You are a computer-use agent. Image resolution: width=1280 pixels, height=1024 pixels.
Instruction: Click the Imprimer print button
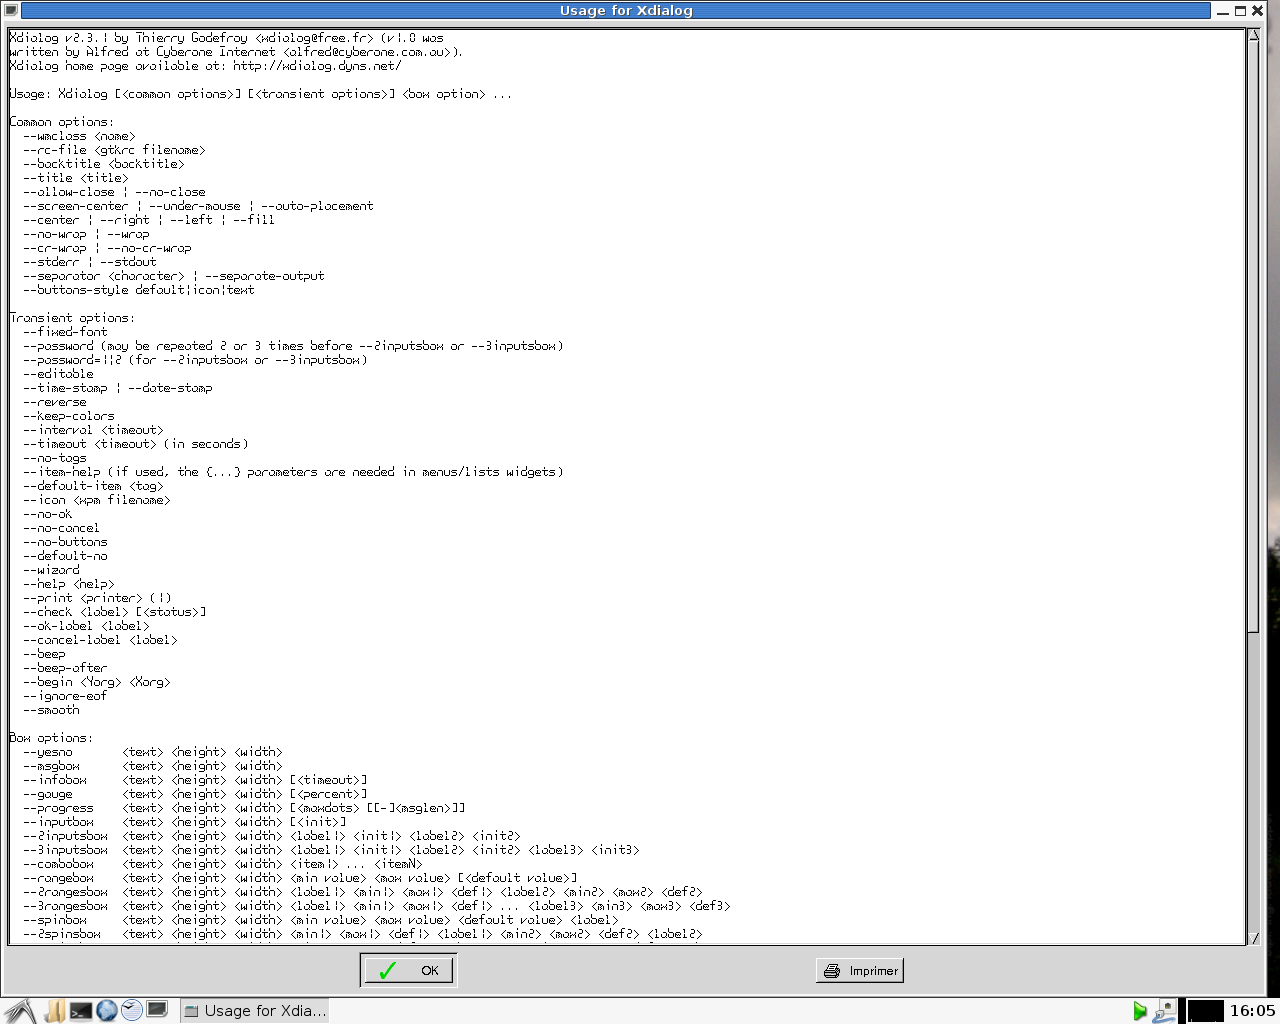point(860,970)
